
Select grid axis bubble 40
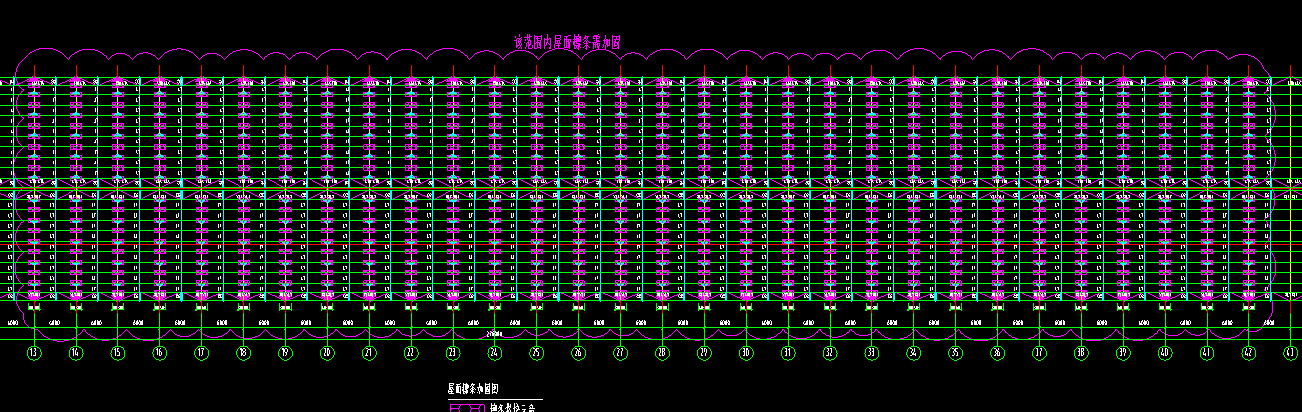coord(1164,352)
